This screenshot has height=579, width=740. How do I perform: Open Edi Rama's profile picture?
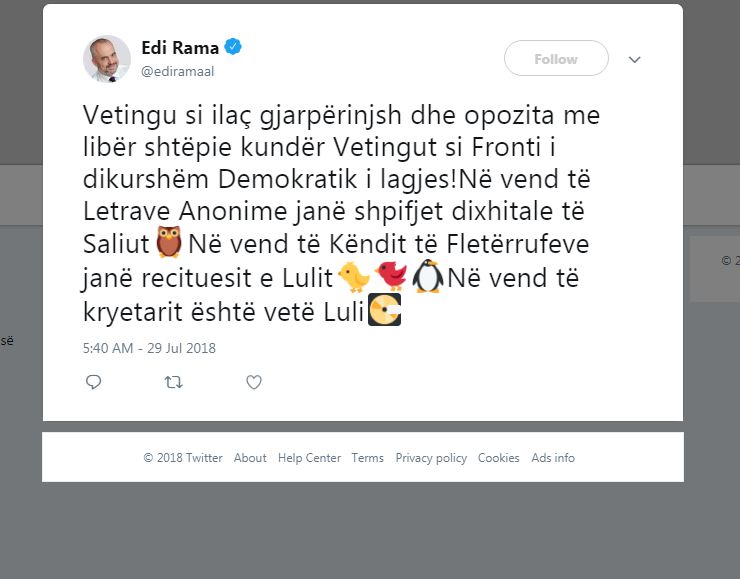click(x=107, y=59)
